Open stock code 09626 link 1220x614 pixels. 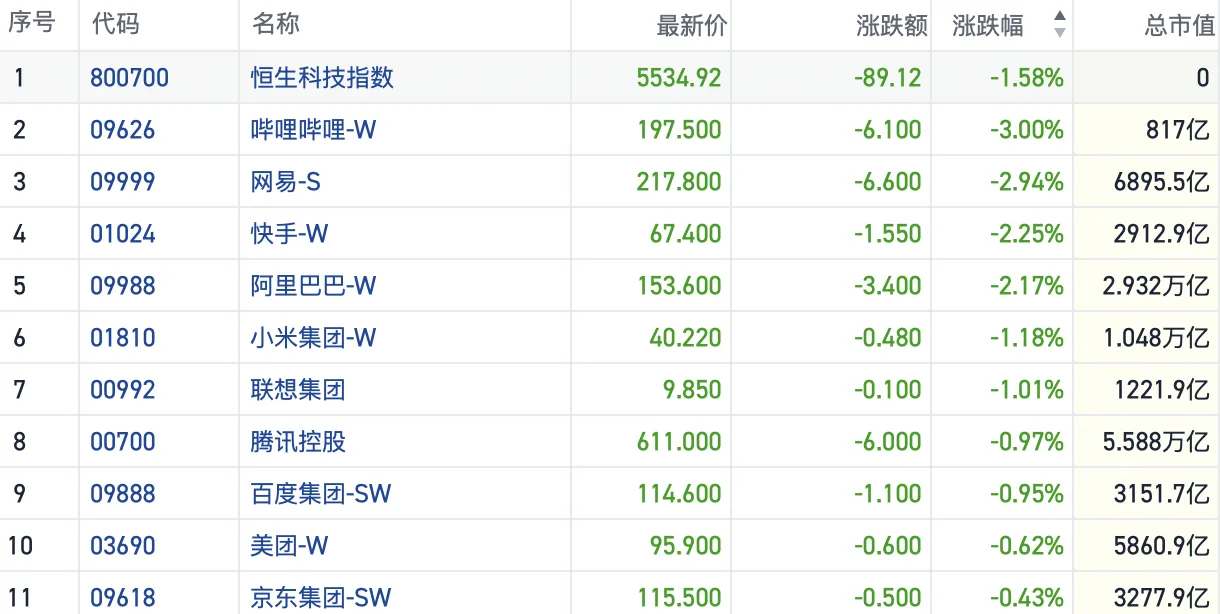click(x=122, y=130)
